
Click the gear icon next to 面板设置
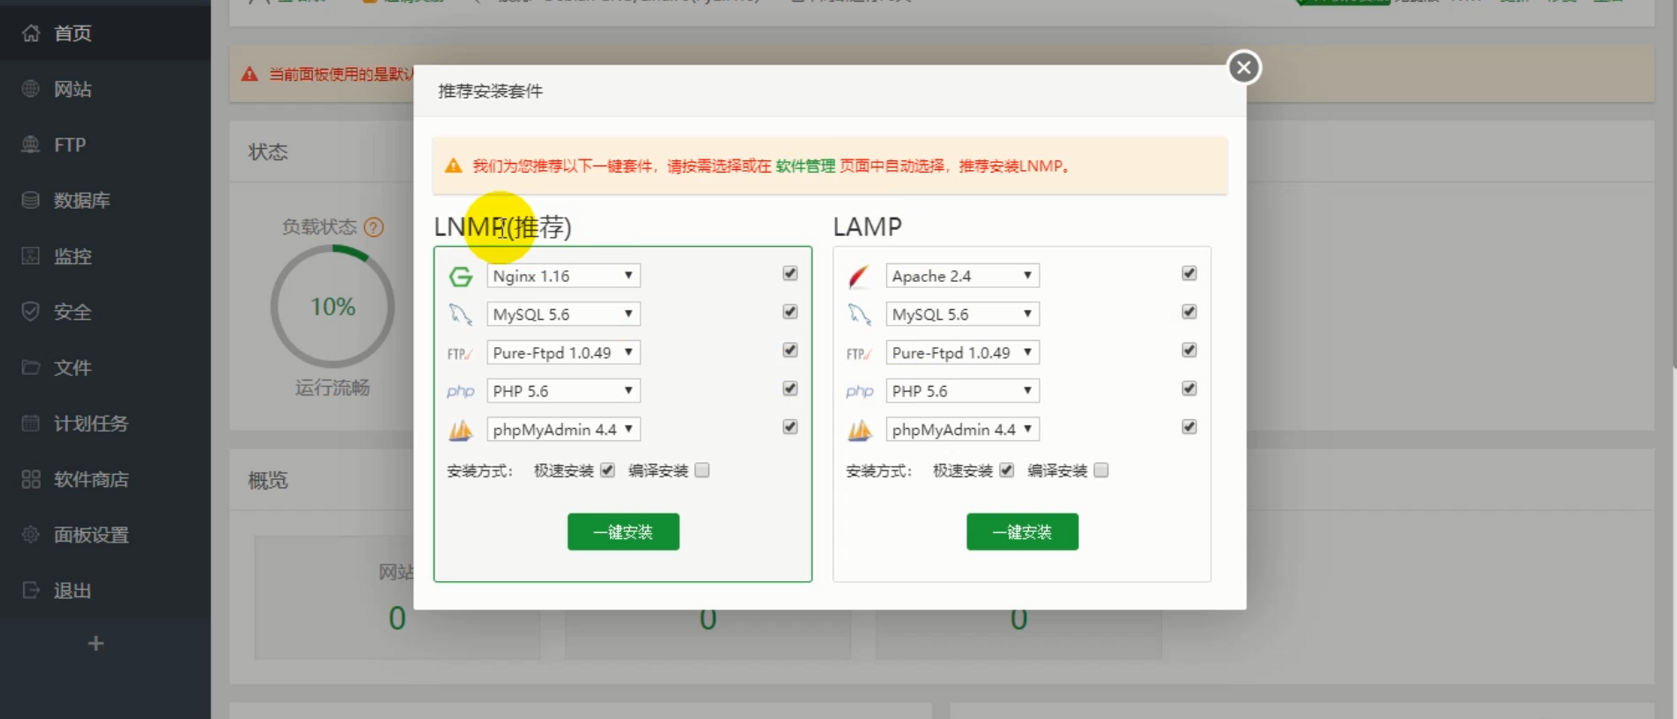click(x=31, y=535)
